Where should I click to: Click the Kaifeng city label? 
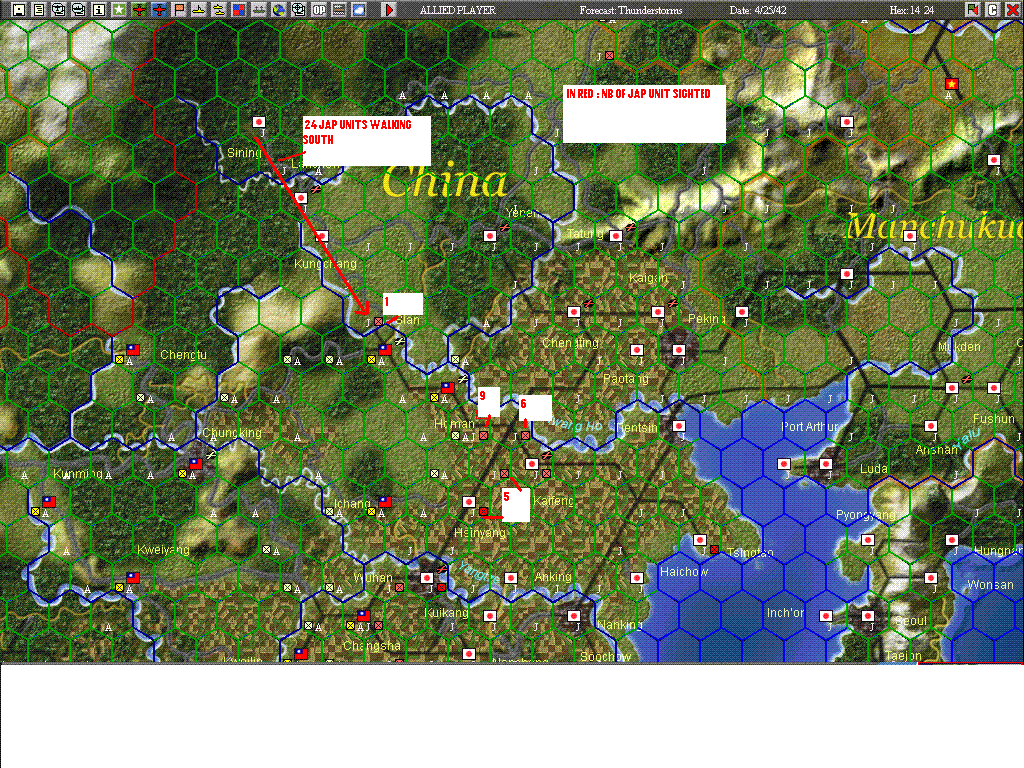(554, 501)
